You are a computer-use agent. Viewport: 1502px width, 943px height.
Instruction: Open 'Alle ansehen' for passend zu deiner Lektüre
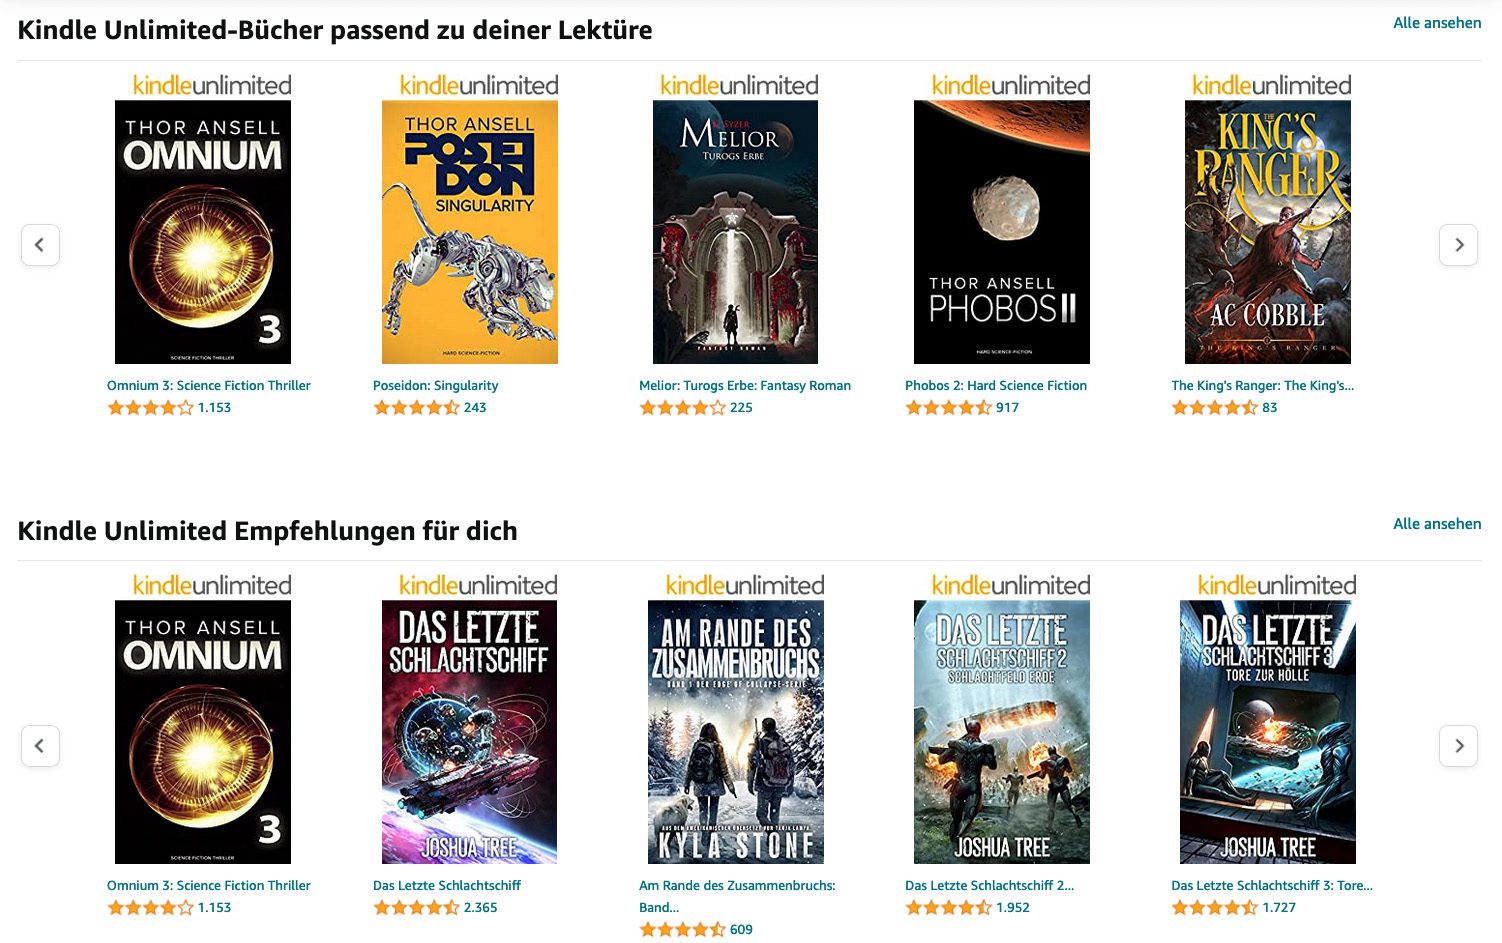(1437, 23)
